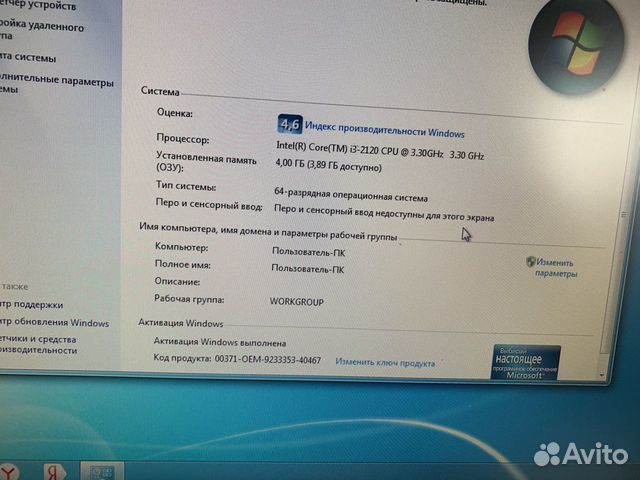Screen dimensions: 640x480
Task: Open the Изменить ключ продукта link
Action: pyautogui.click(x=385, y=362)
